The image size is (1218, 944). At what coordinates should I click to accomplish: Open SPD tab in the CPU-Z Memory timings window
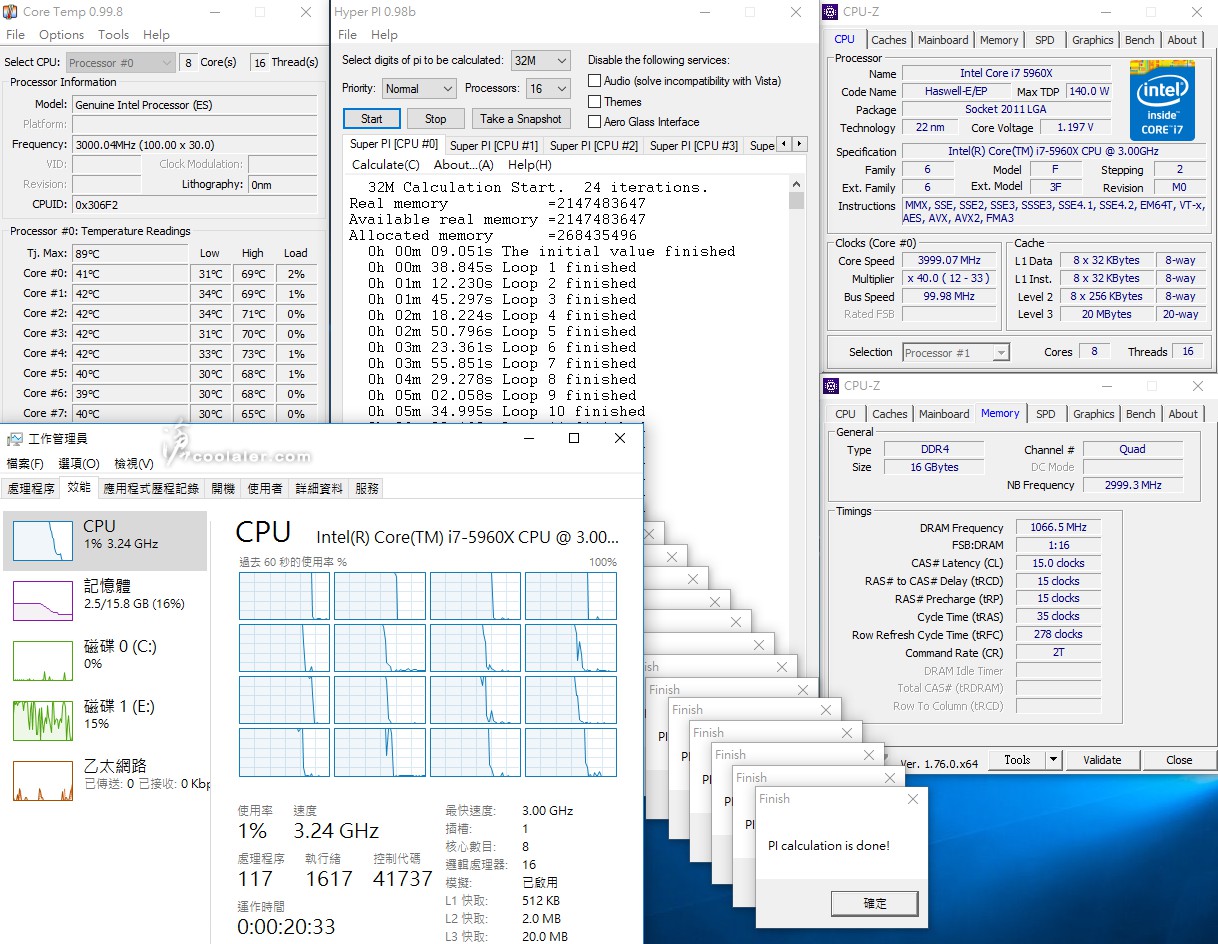pyautogui.click(x=1046, y=414)
